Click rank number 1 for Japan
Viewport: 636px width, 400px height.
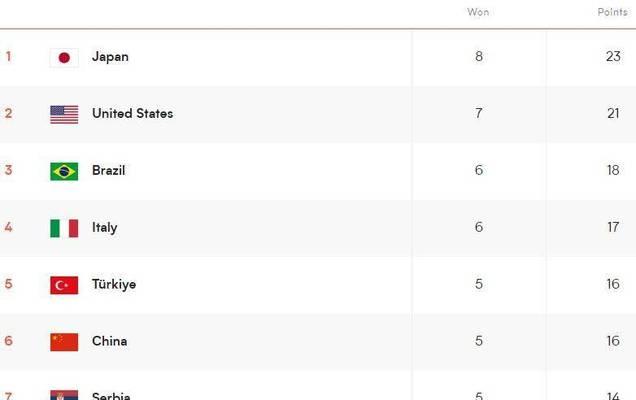click(x=8, y=56)
